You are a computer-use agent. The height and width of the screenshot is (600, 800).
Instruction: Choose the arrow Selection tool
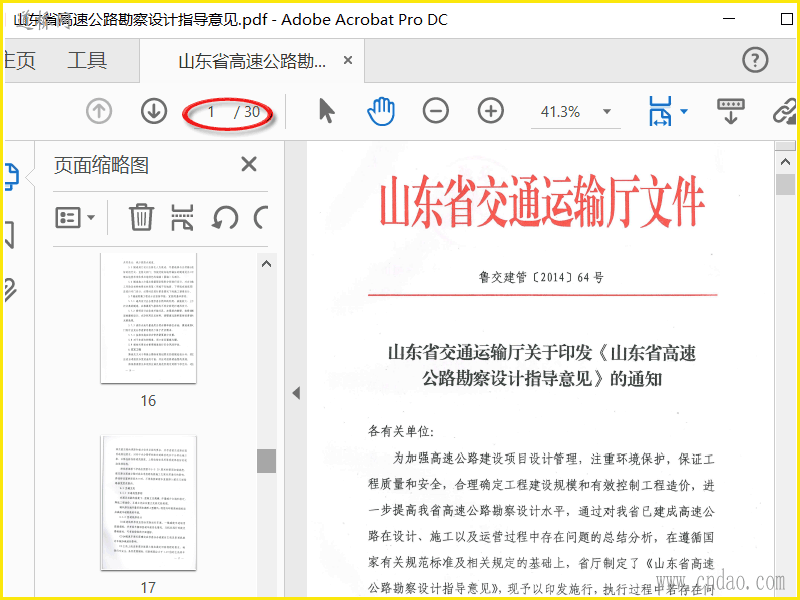327,111
